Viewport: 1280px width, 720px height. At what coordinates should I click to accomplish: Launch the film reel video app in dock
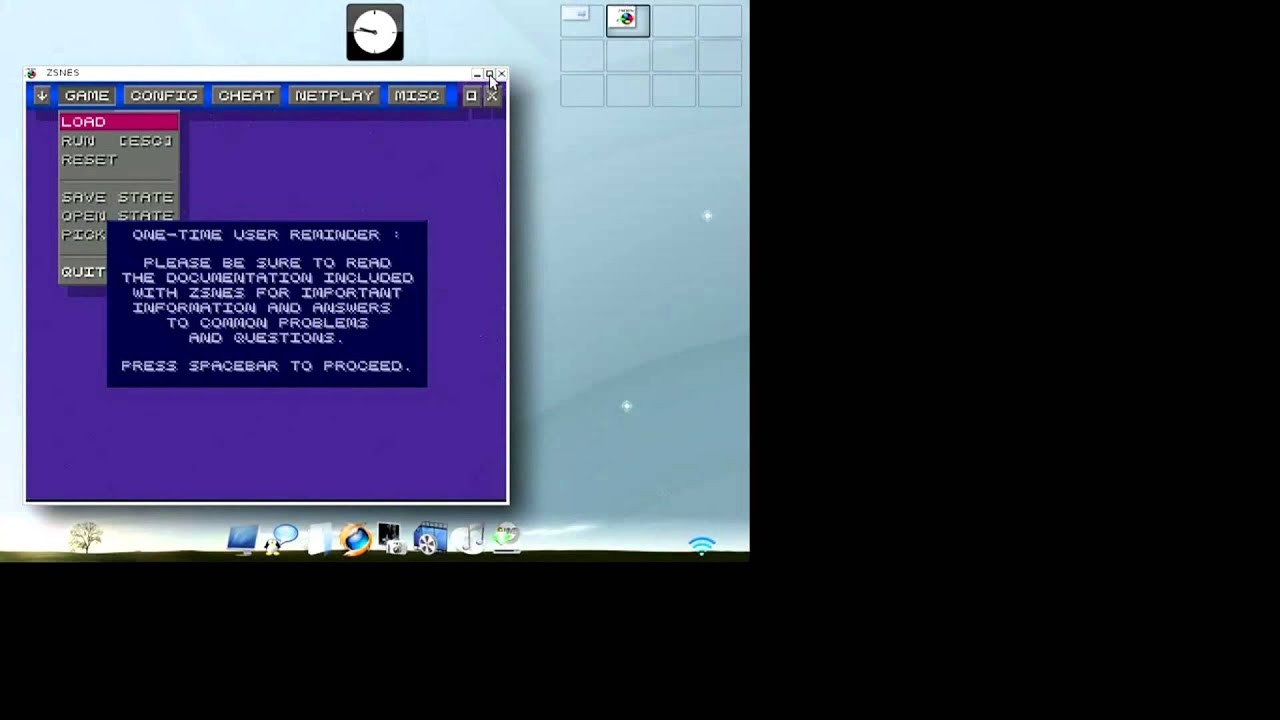pyautogui.click(x=430, y=540)
